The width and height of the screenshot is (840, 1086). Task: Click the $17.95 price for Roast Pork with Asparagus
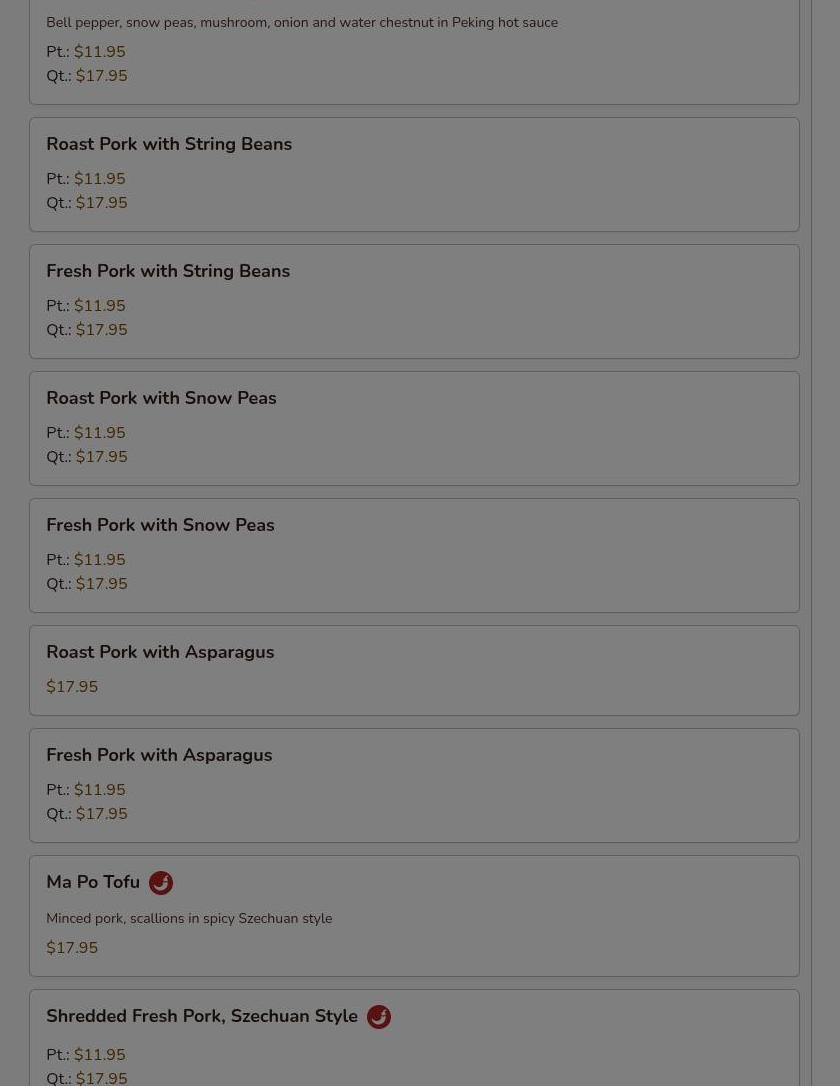pyautogui.click(x=72, y=687)
